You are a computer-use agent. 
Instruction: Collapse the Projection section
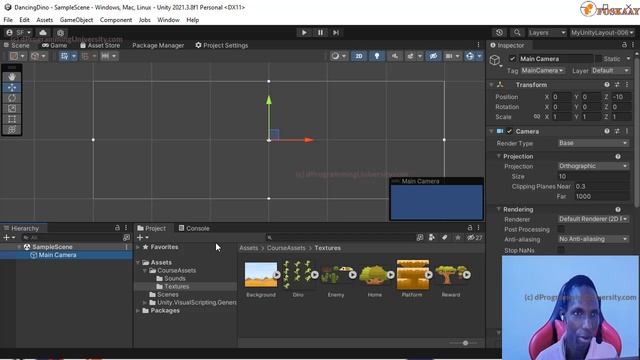(x=498, y=156)
